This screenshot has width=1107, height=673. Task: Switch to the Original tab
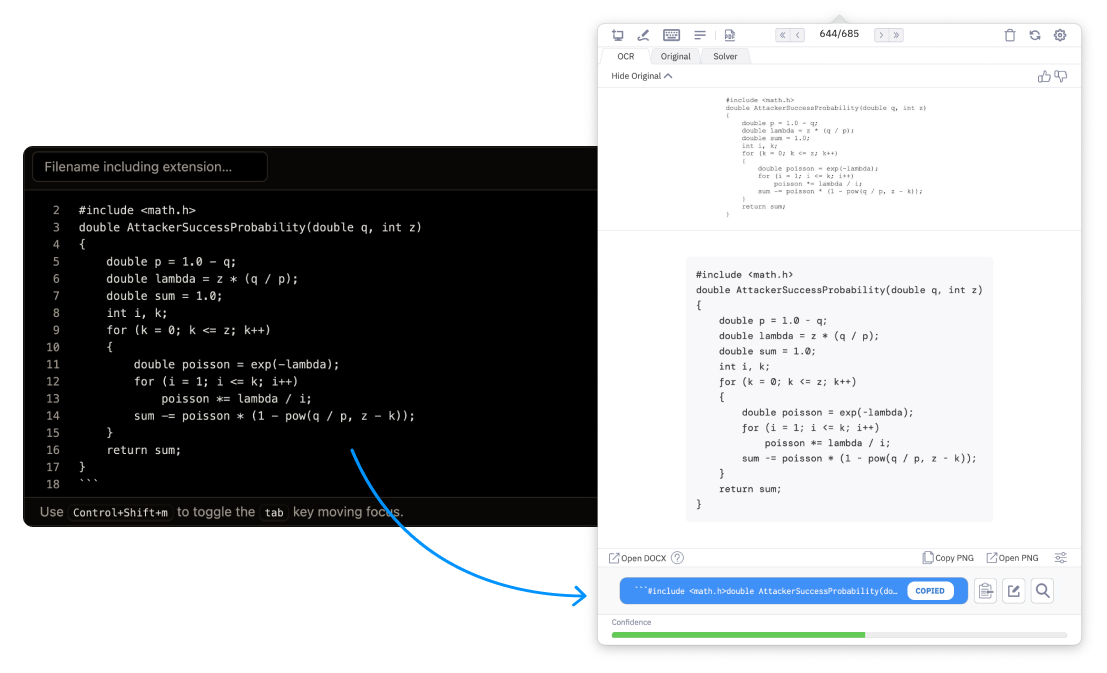pos(676,56)
